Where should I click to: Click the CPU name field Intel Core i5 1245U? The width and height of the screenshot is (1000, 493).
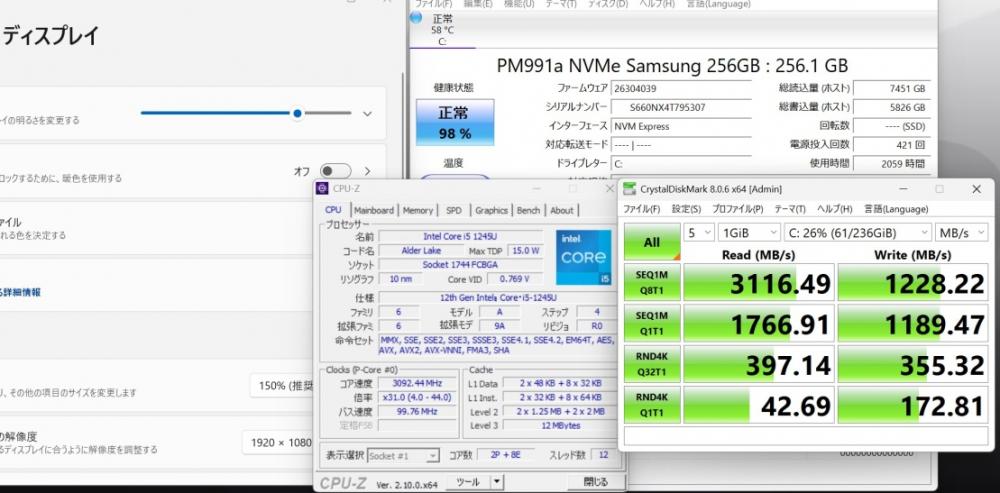(x=460, y=237)
